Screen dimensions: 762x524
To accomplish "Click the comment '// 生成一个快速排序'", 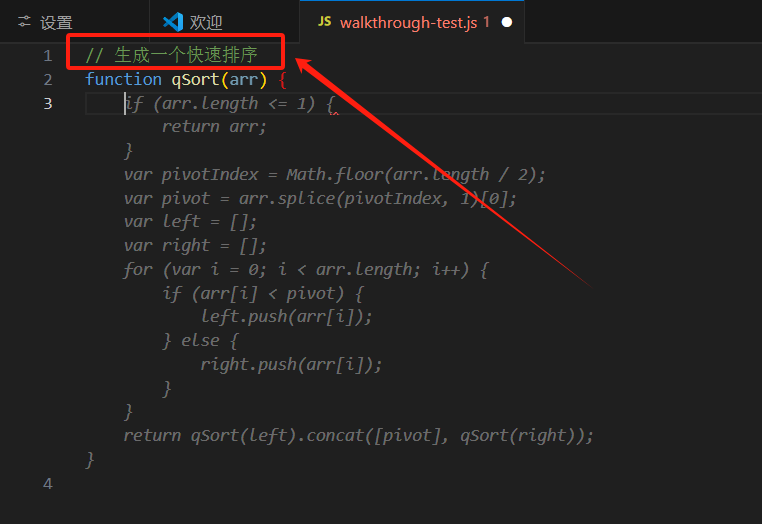I will (171, 55).
